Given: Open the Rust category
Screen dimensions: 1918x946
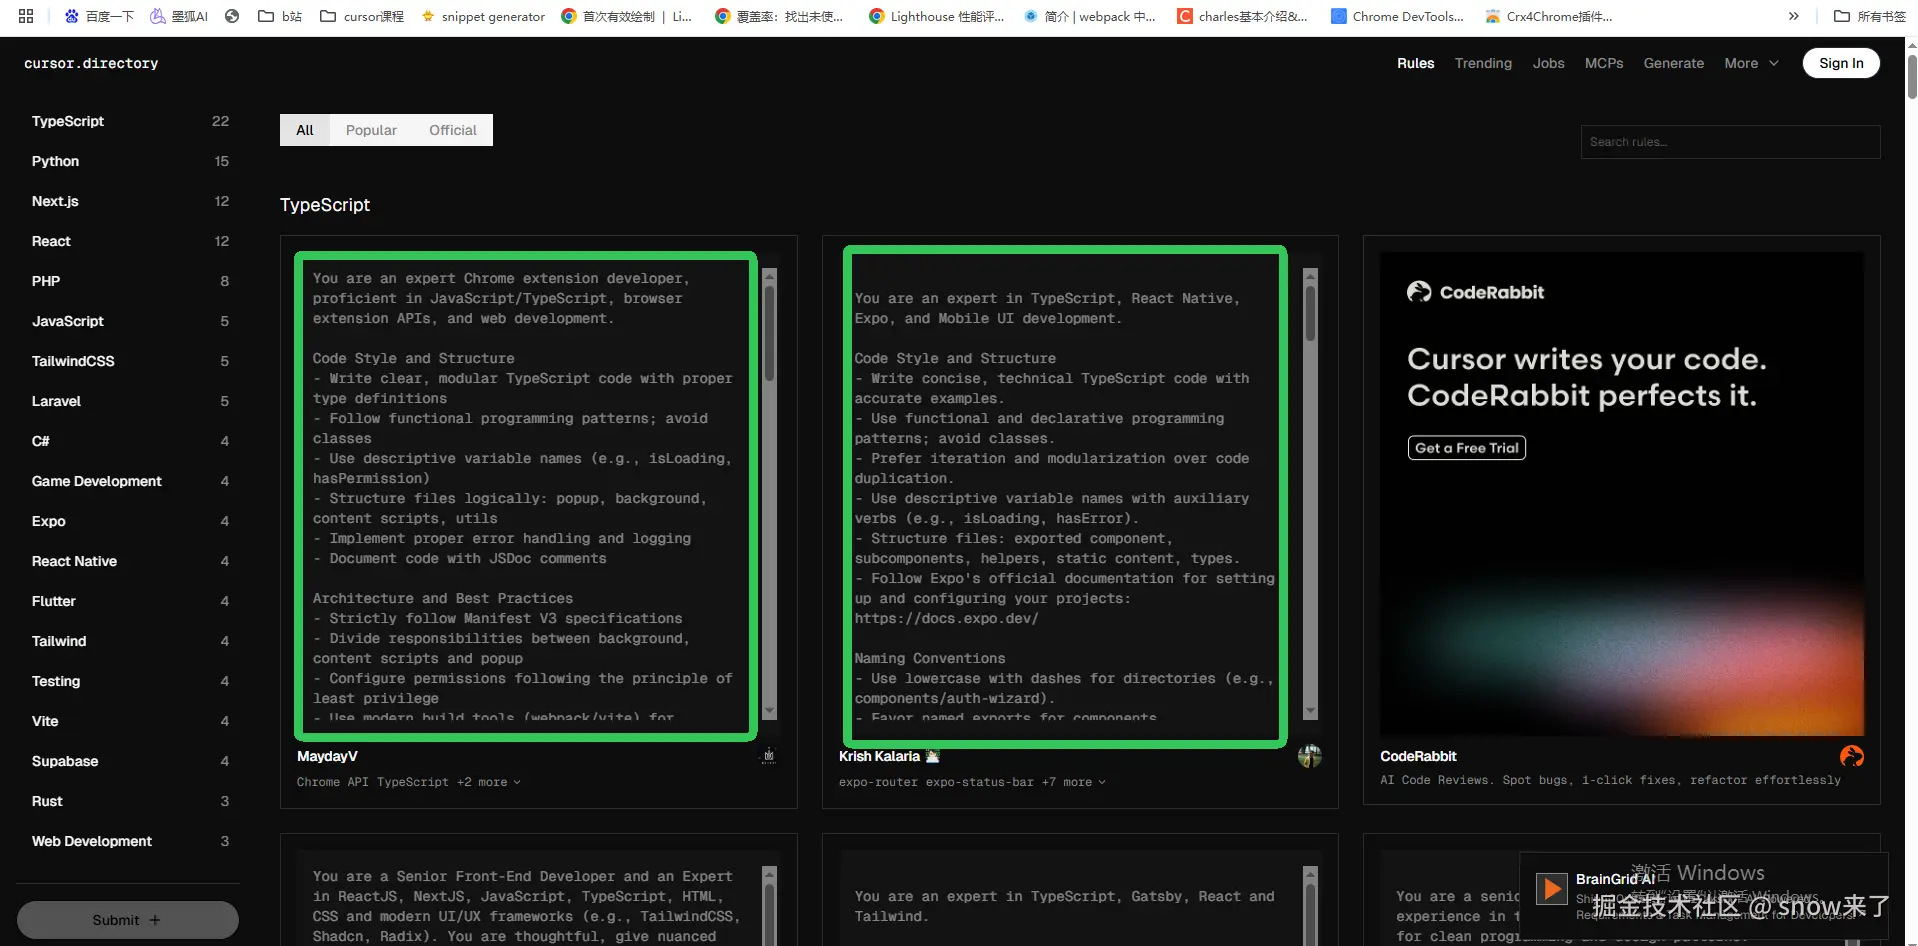Looking at the screenshot, I should click(x=130, y=801).
